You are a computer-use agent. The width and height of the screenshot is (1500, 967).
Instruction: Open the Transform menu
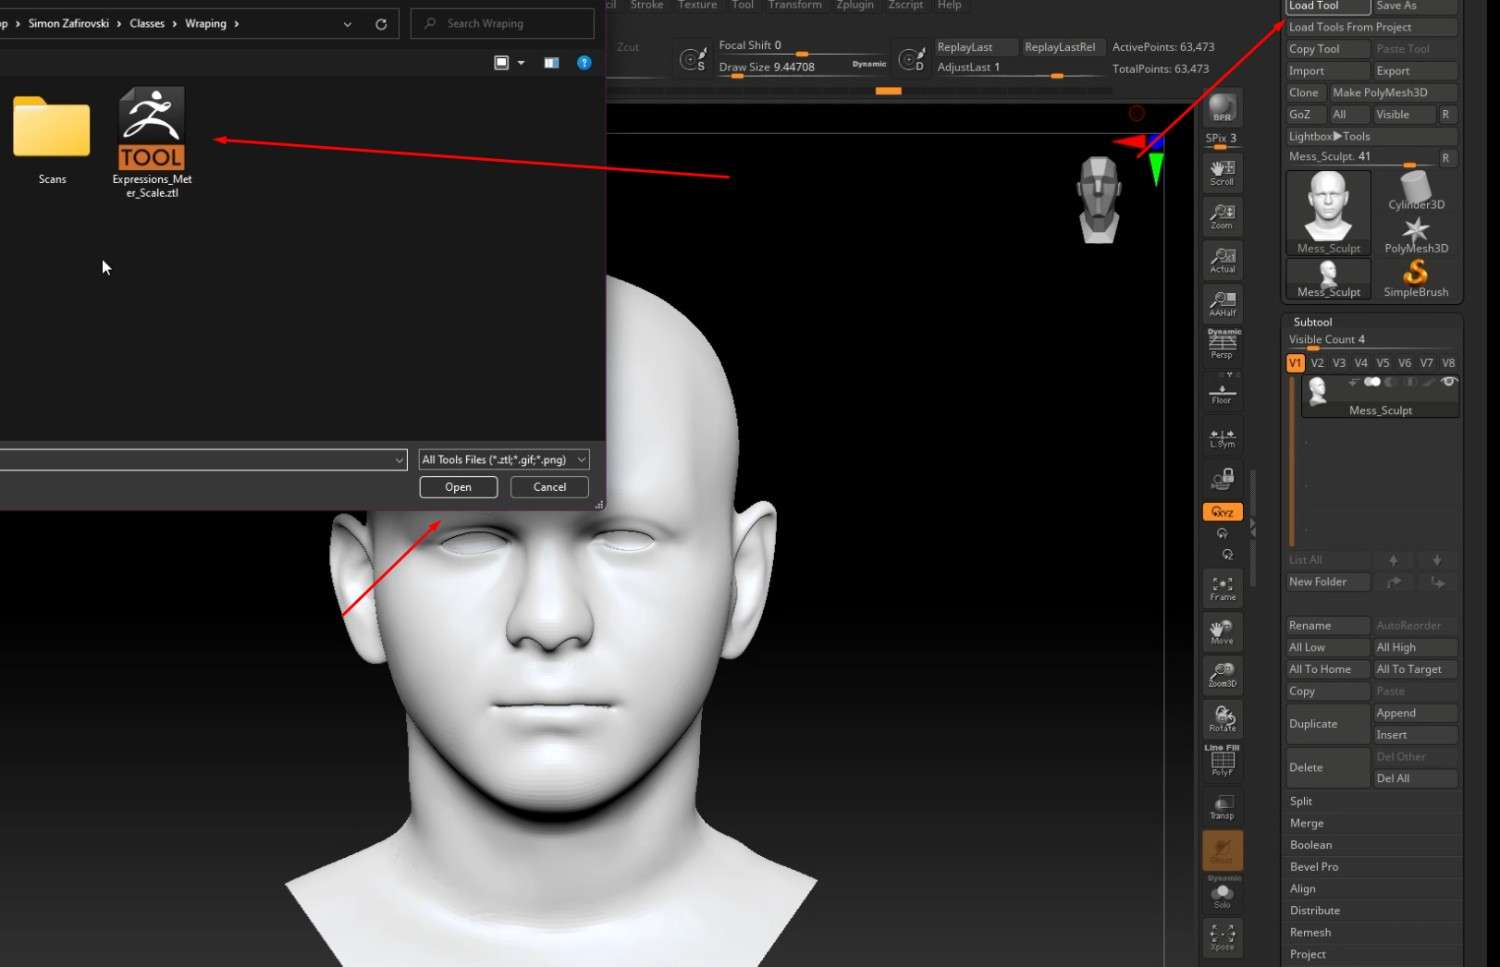coord(794,5)
